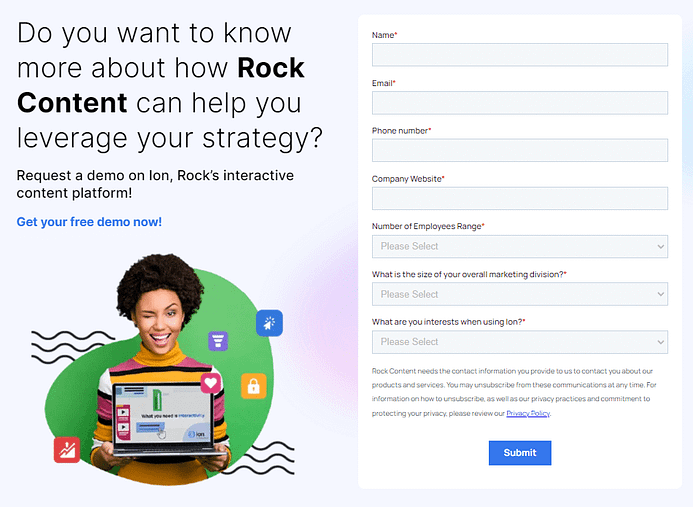Expand the marketing division size dropdown
Viewport: 693px width, 507px height.
(x=520, y=294)
